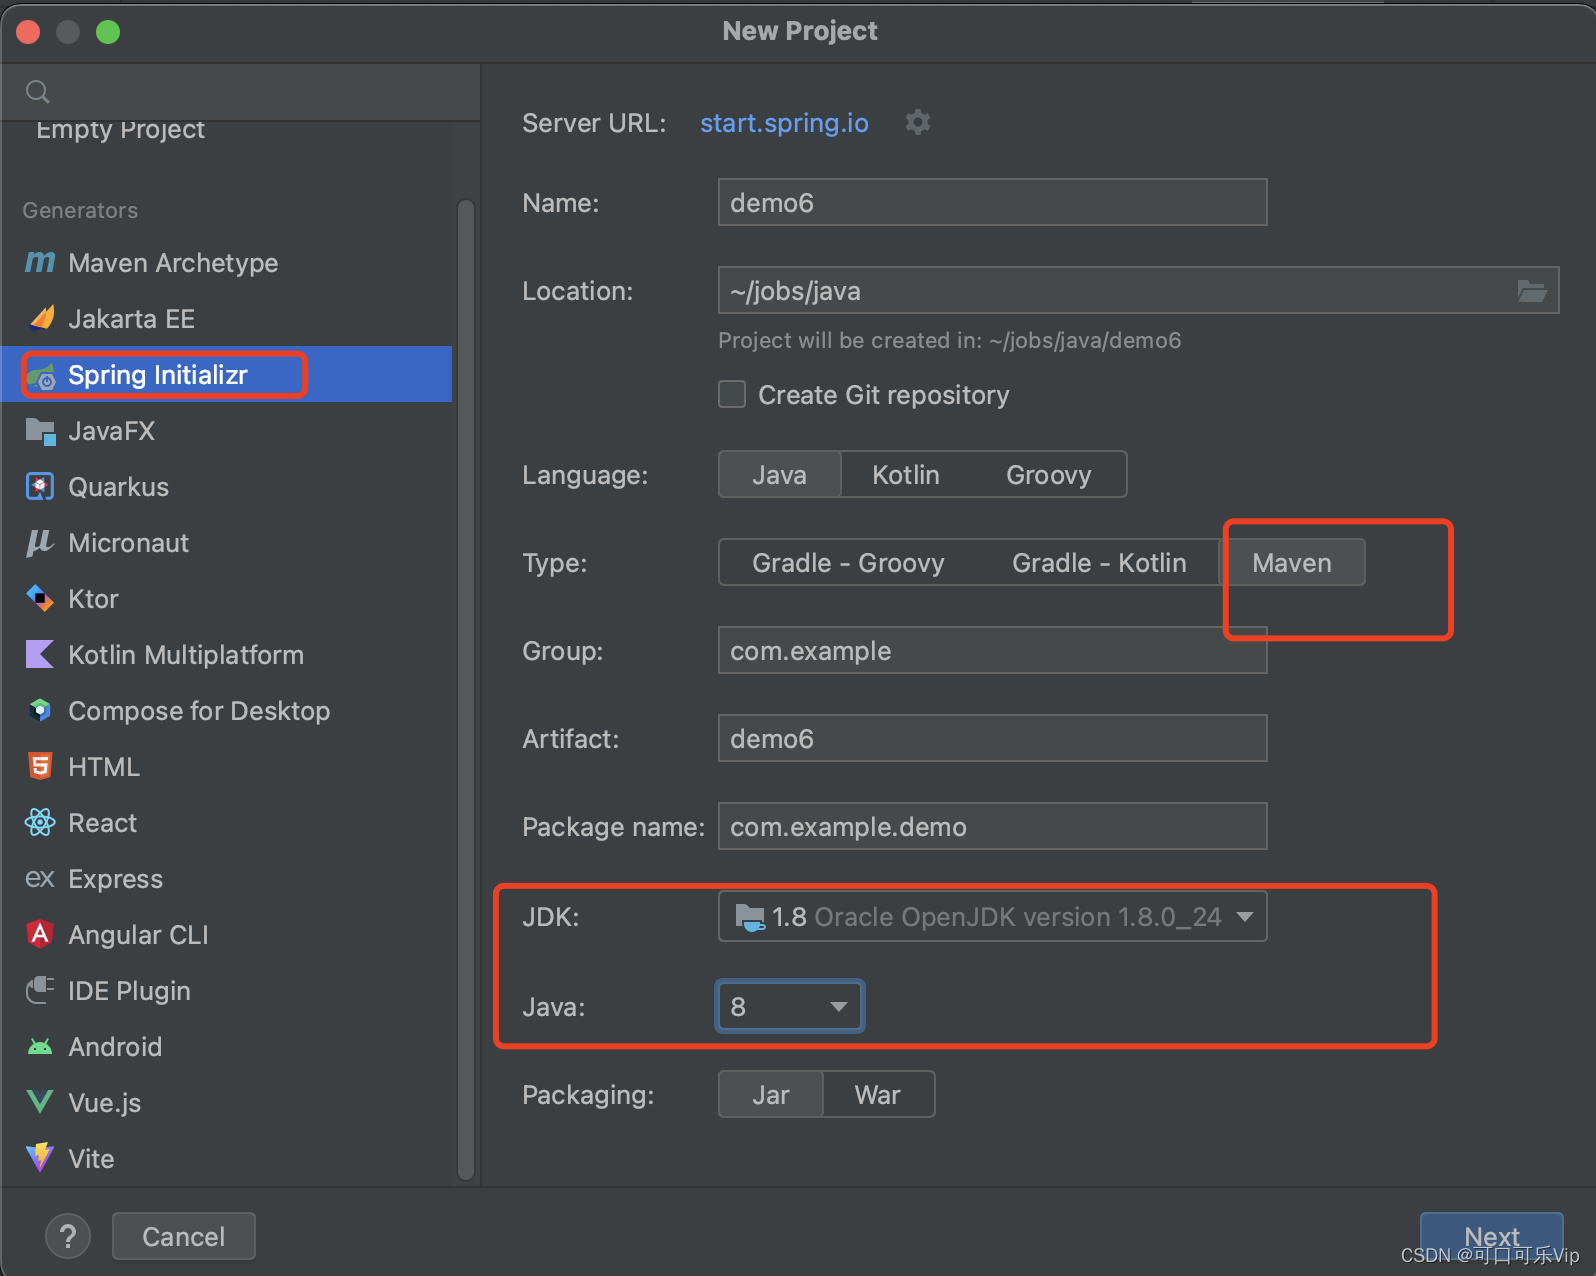This screenshot has width=1596, height=1276.
Task: Click the project type search field
Action: [241, 92]
